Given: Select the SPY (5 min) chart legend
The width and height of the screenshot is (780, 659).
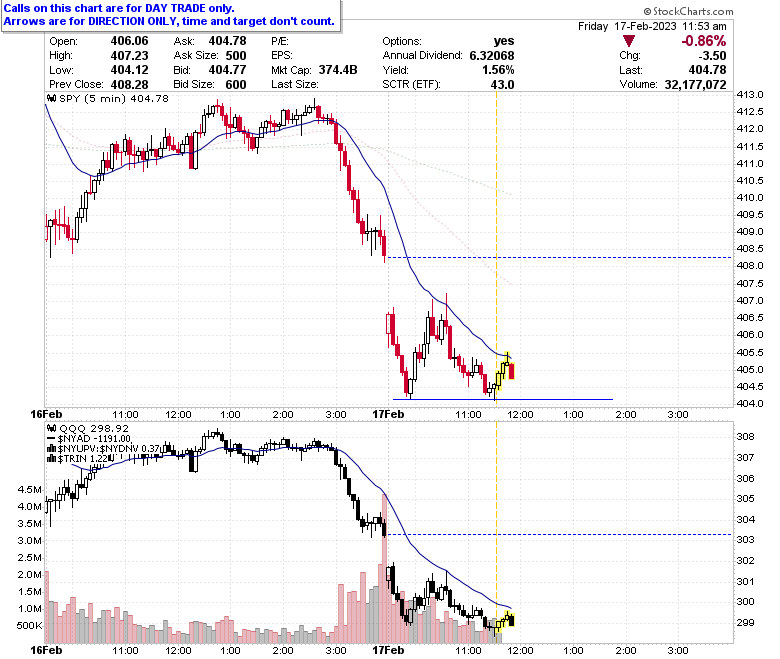Looking at the screenshot, I should coord(114,98).
